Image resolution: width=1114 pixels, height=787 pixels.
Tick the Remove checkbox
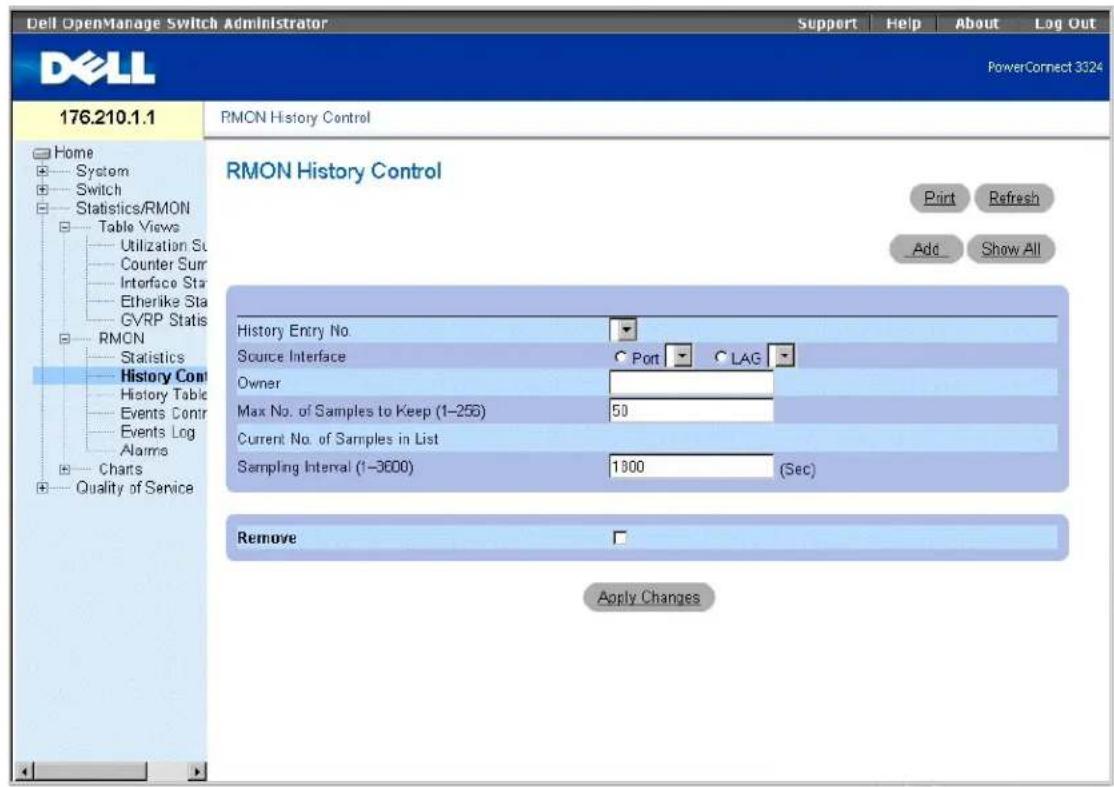click(620, 538)
